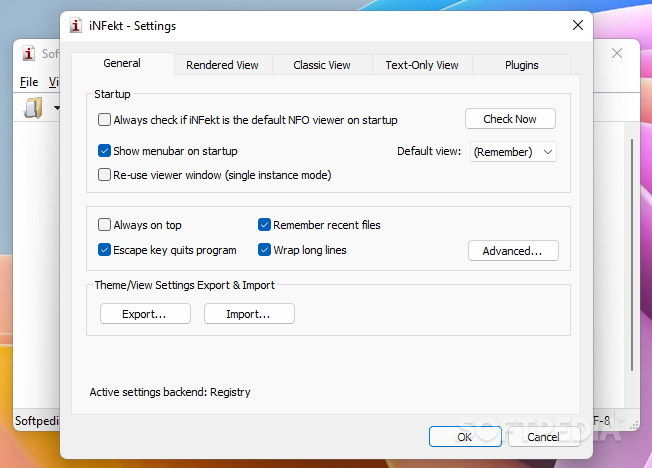Expand the open-file dropdown arrow in toolbar
The width and height of the screenshot is (652, 468).
tap(57, 108)
